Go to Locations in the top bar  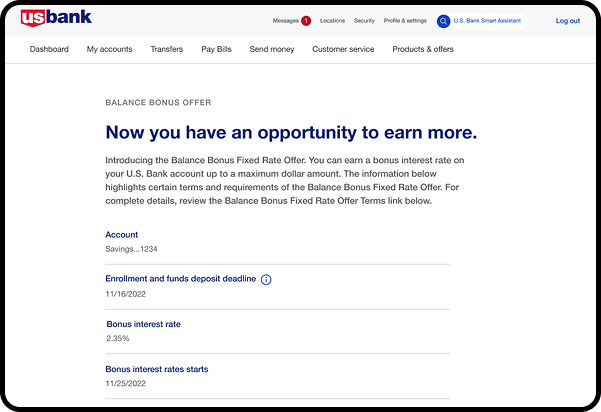[332, 21]
